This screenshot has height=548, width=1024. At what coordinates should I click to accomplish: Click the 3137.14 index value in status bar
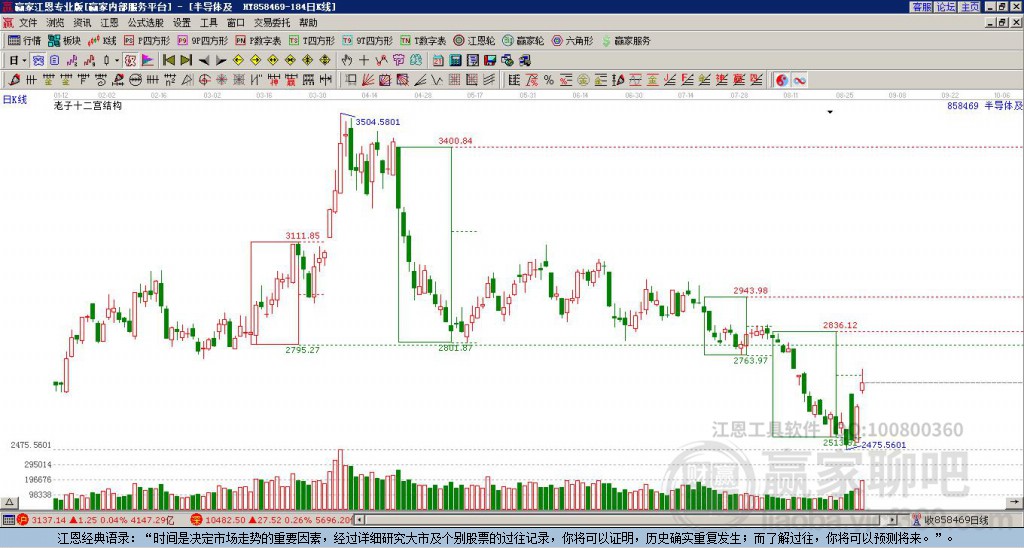tap(48, 520)
